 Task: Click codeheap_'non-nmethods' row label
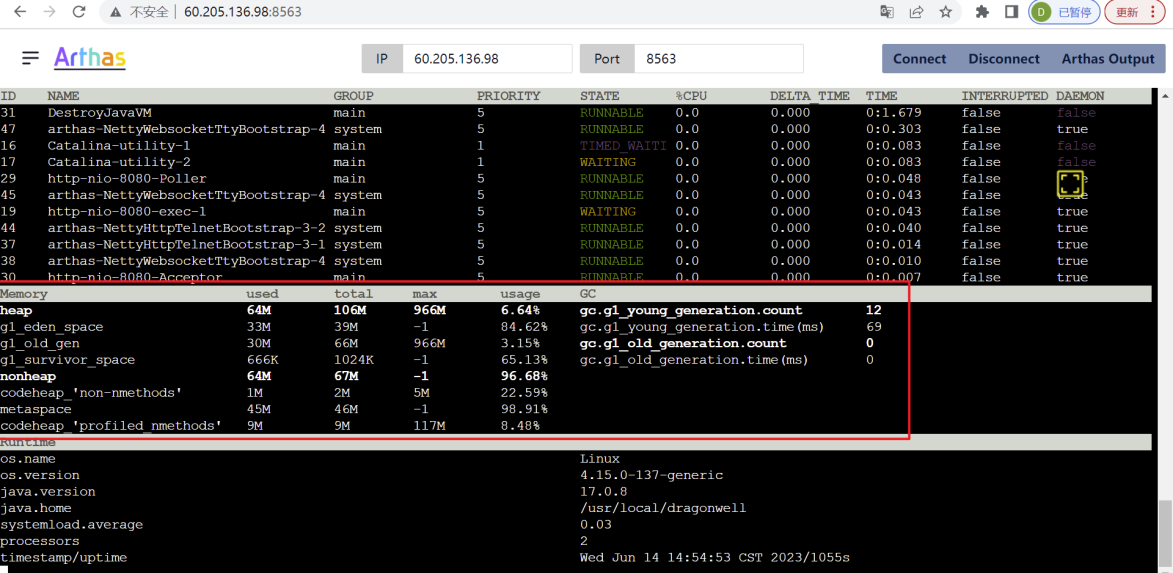[91, 393]
